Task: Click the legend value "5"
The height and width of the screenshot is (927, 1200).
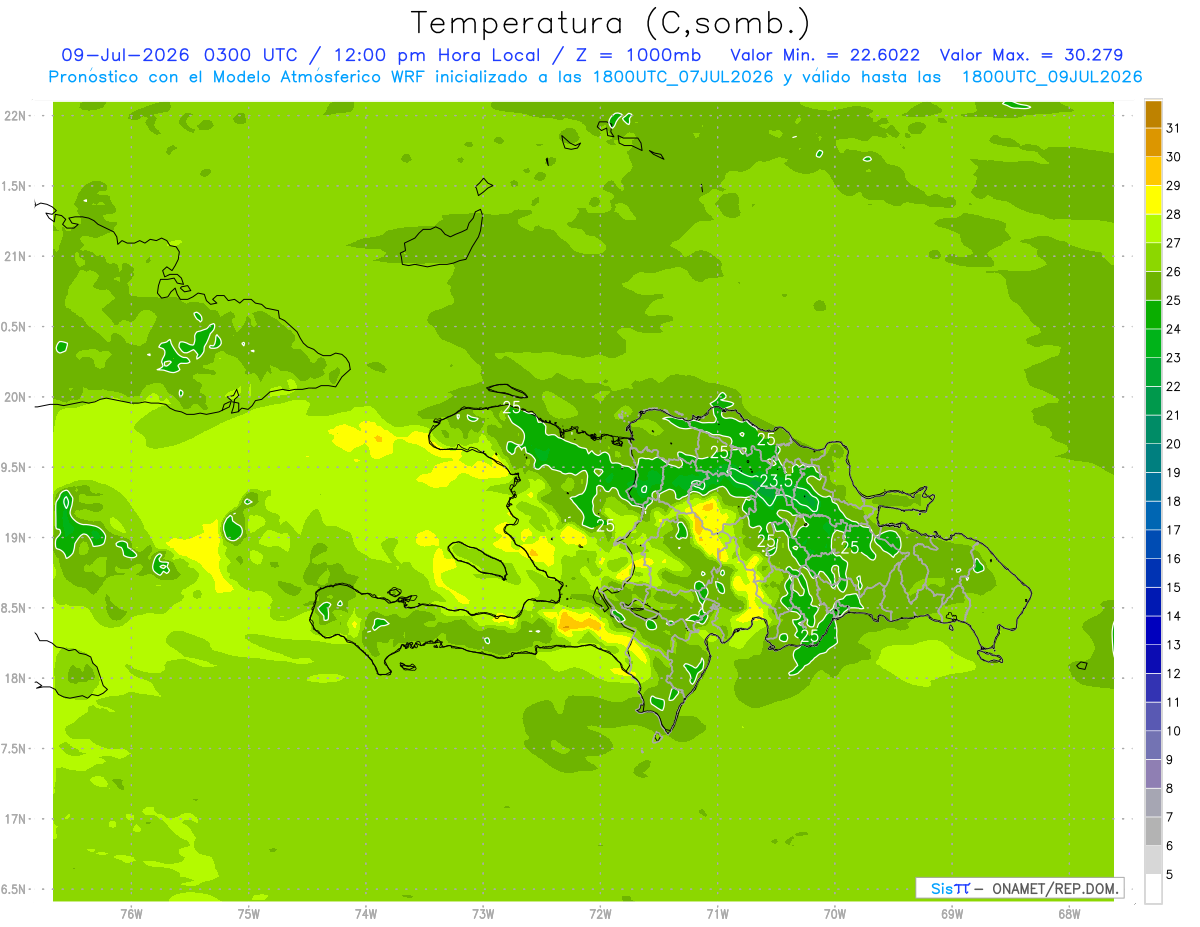Action: pyautogui.click(x=1170, y=875)
